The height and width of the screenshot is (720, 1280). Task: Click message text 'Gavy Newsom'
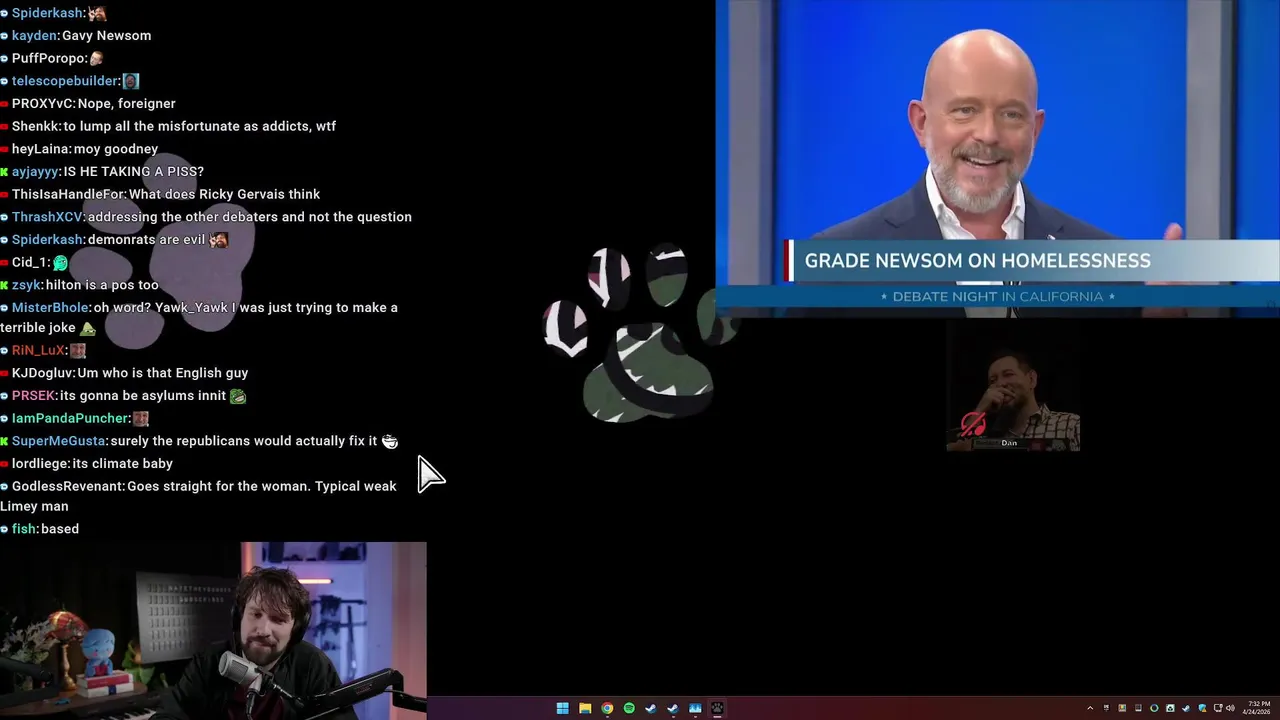tap(107, 36)
